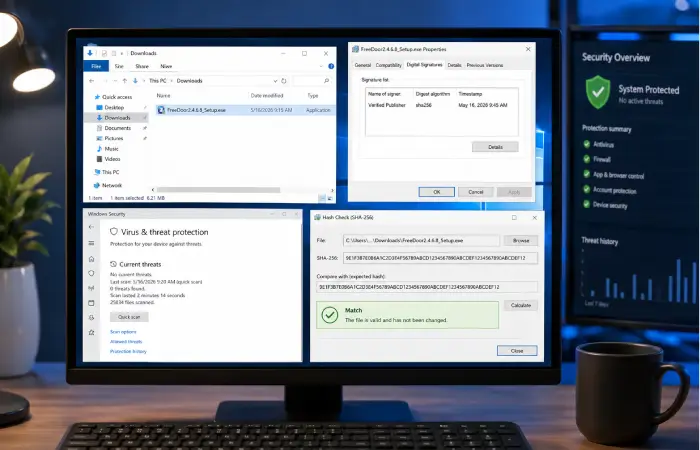Open the address bar history dropdown in Explorer
This screenshot has width=700, height=450.
pos(275,81)
